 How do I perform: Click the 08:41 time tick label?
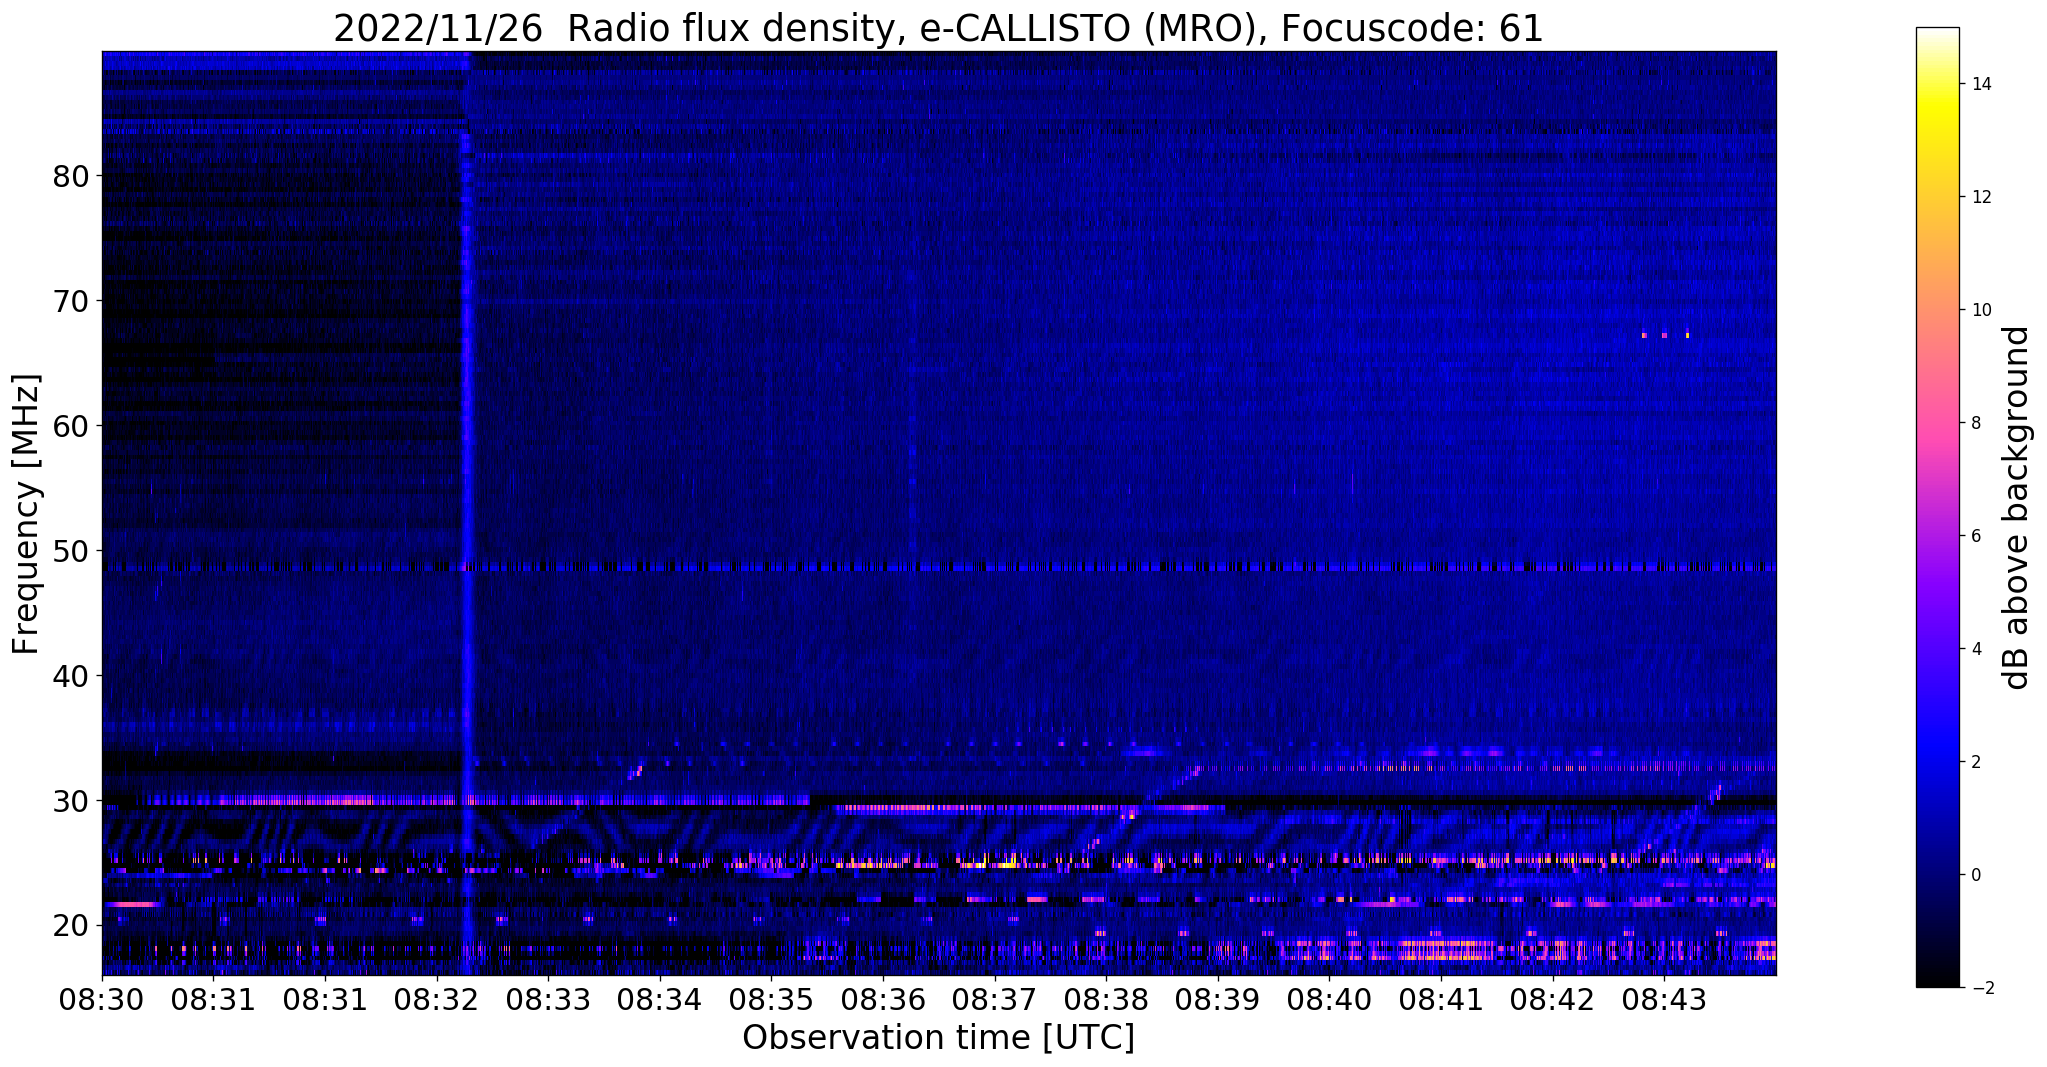tap(1441, 999)
